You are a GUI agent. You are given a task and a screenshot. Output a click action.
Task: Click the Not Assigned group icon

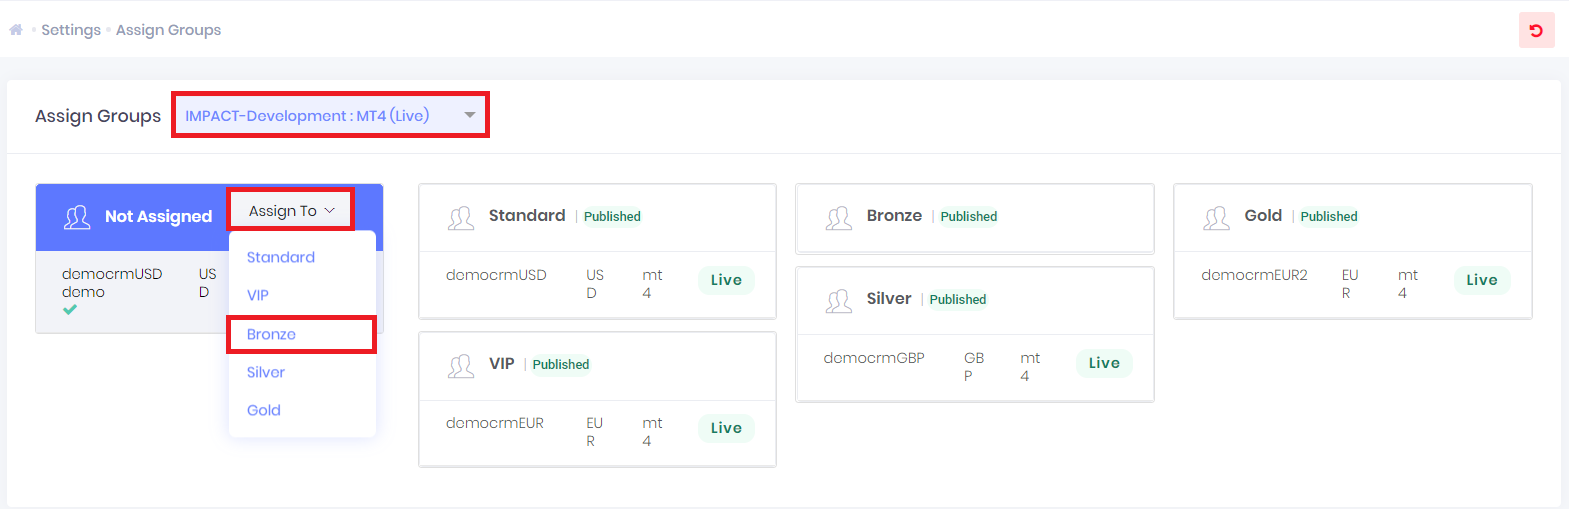(77, 217)
